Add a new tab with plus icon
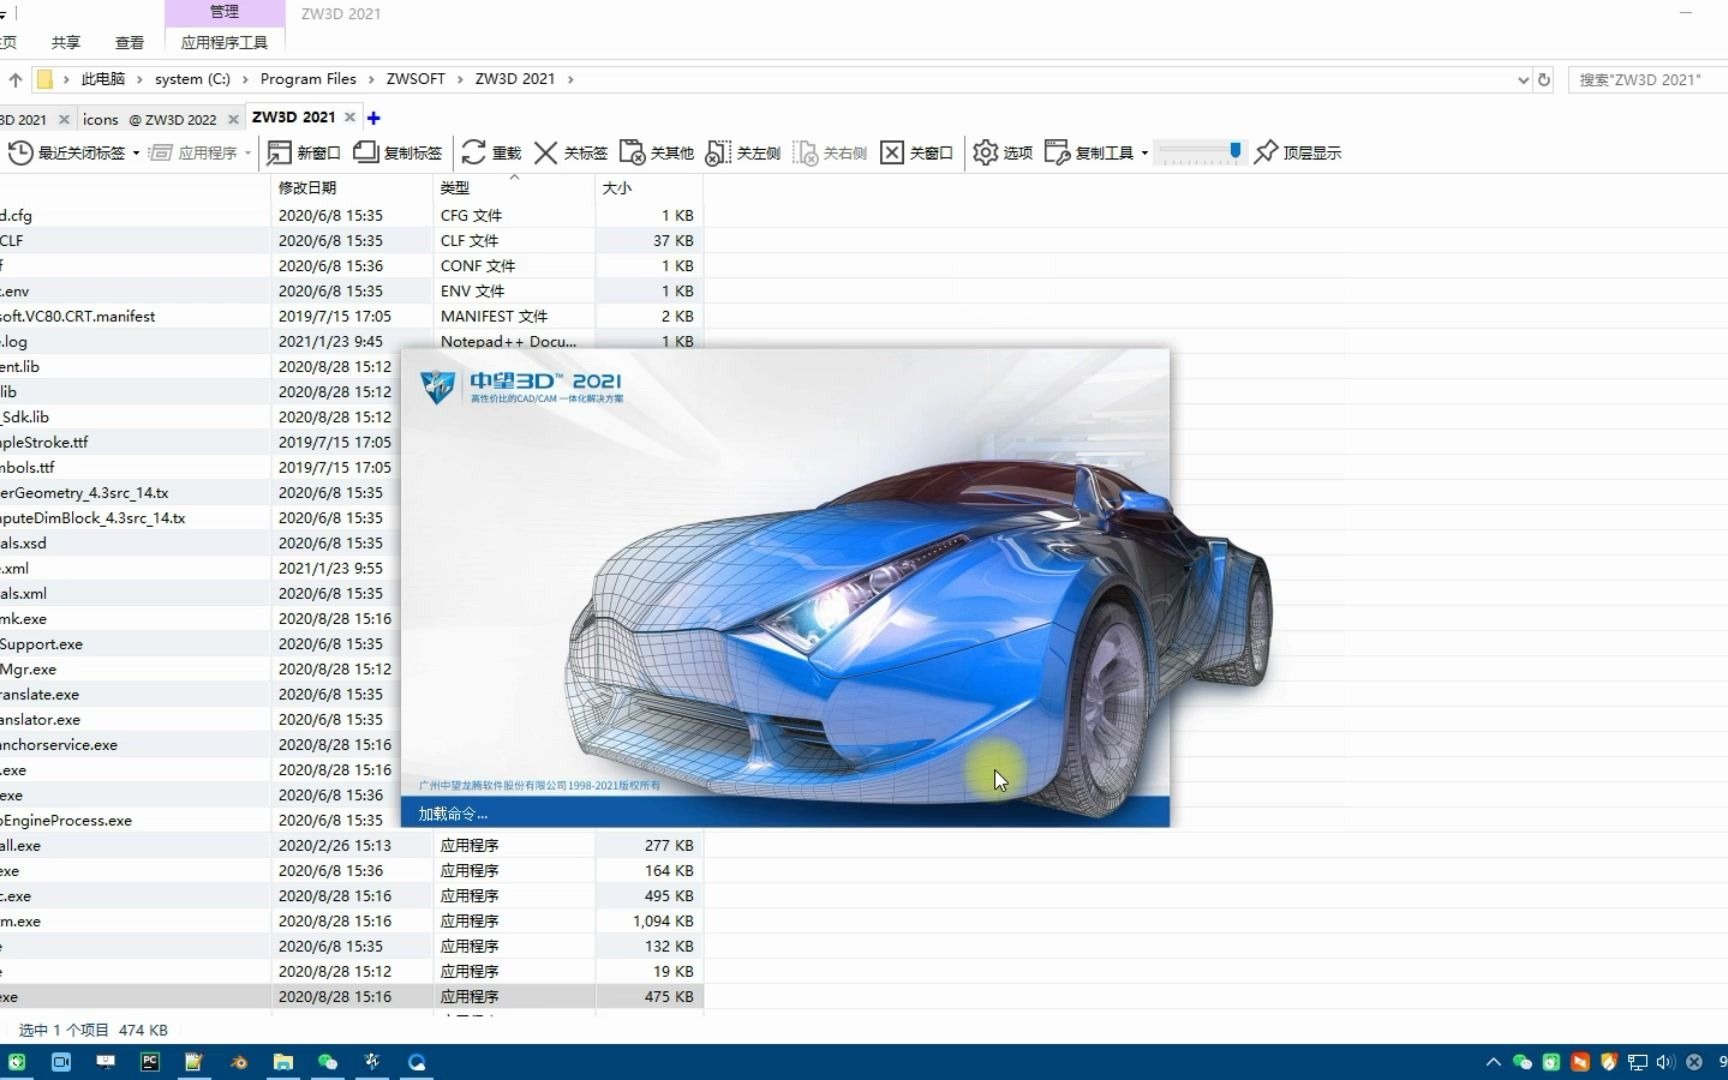Viewport: 1728px width, 1080px height. tap(373, 118)
